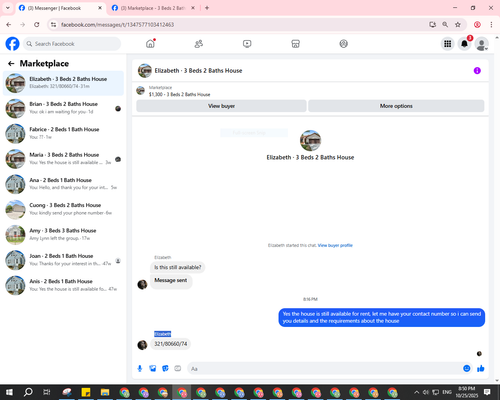500x400 pixels.
Task: Open Joan - 2 Beds 1 Bath House chat
Action: 63,260
